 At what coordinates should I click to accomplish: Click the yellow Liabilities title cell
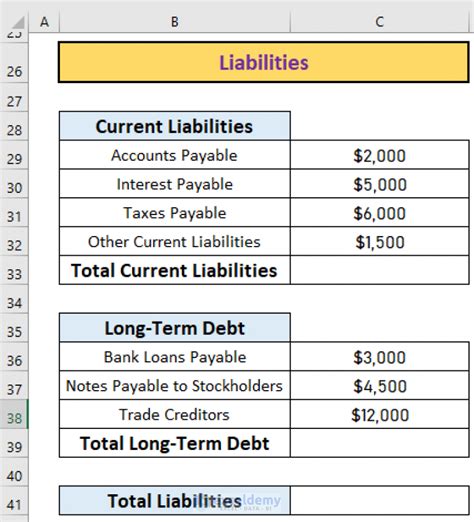point(264,62)
